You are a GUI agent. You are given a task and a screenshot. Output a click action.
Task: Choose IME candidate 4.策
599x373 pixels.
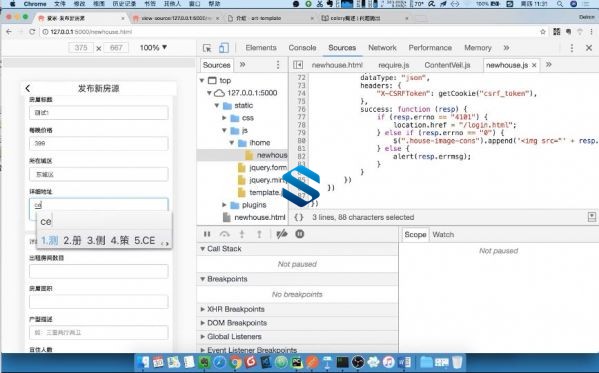point(120,240)
